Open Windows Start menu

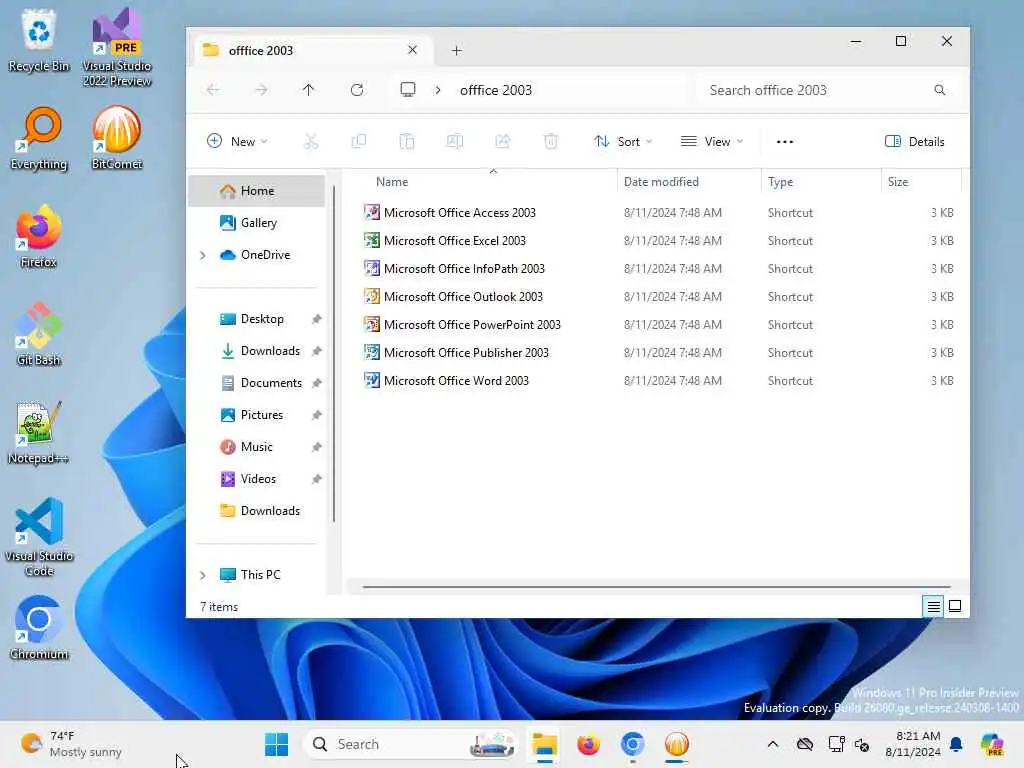pos(276,744)
